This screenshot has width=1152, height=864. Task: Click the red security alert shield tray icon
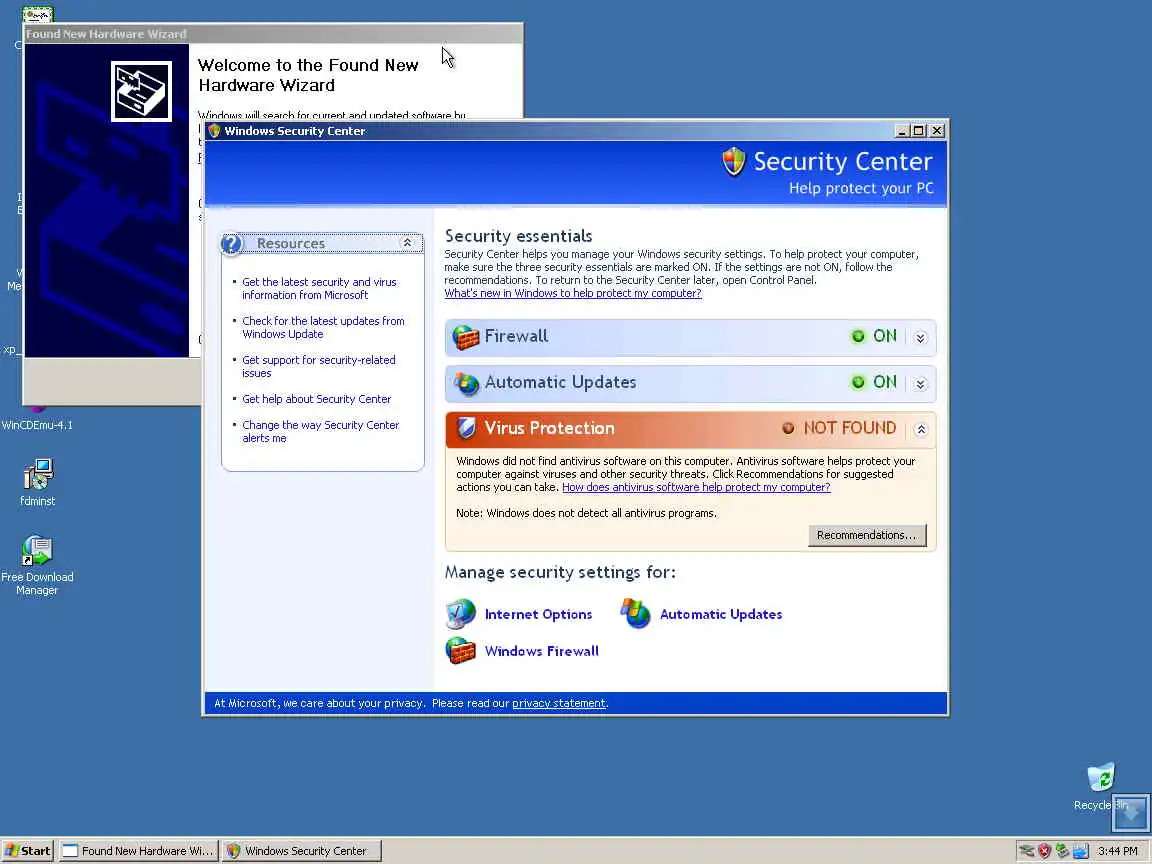(x=1044, y=851)
